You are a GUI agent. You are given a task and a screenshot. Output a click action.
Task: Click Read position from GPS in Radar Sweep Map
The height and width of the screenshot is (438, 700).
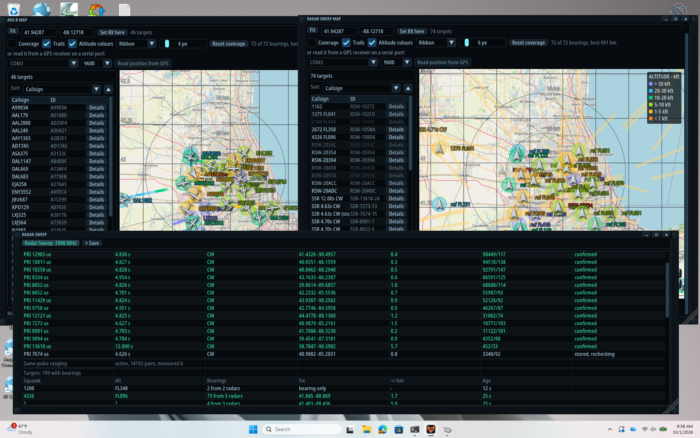point(442,63)
